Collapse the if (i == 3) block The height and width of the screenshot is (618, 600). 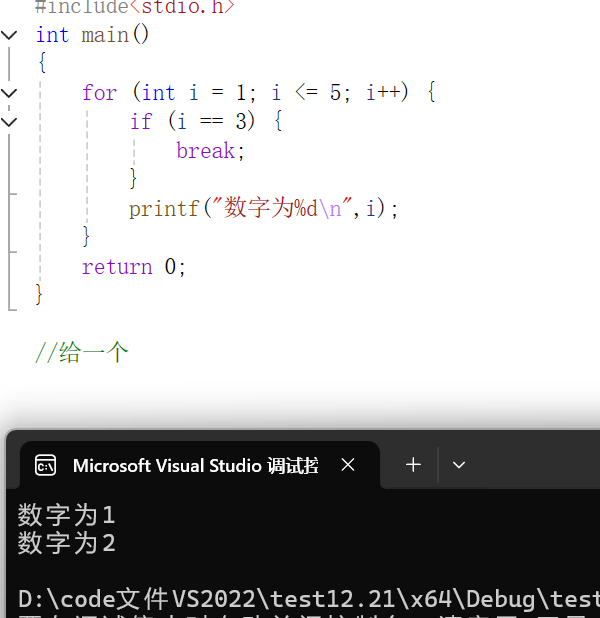(x=9, y=122)
